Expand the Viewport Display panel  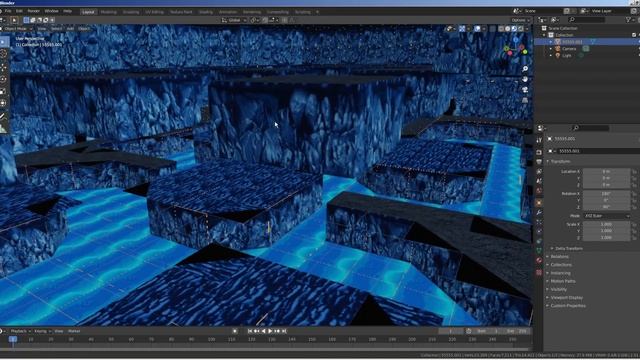click(565, 298)
